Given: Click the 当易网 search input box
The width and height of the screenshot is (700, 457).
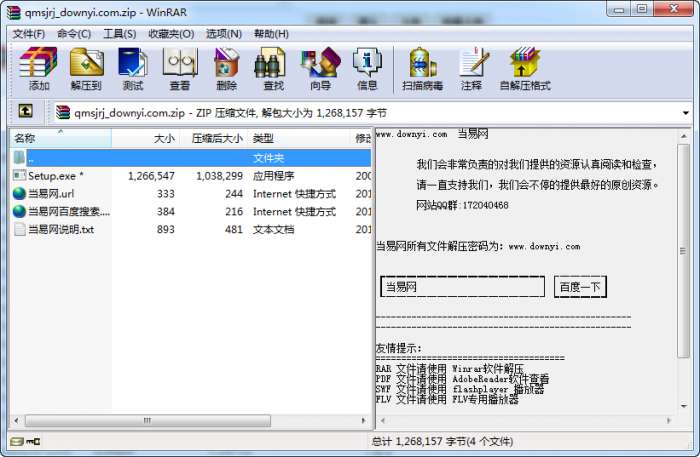Looking at the screenshot, I should point(462,287).
